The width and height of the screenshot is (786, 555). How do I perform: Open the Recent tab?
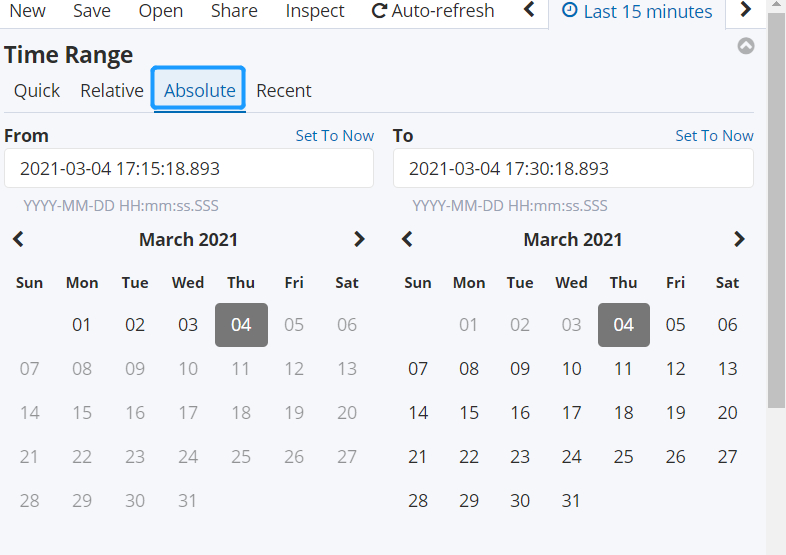pos(284,90)
